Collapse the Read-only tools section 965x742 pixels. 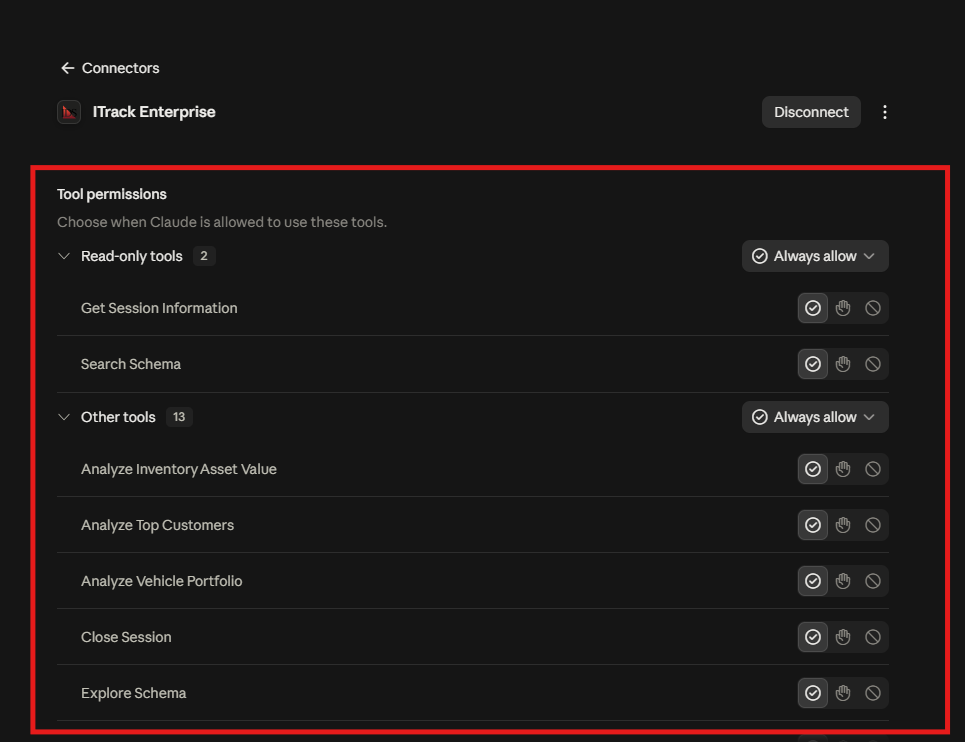(64, 256)
